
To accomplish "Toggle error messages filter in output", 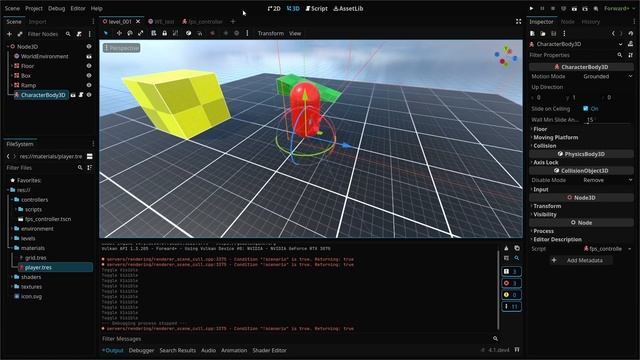I will click(511, 283).
